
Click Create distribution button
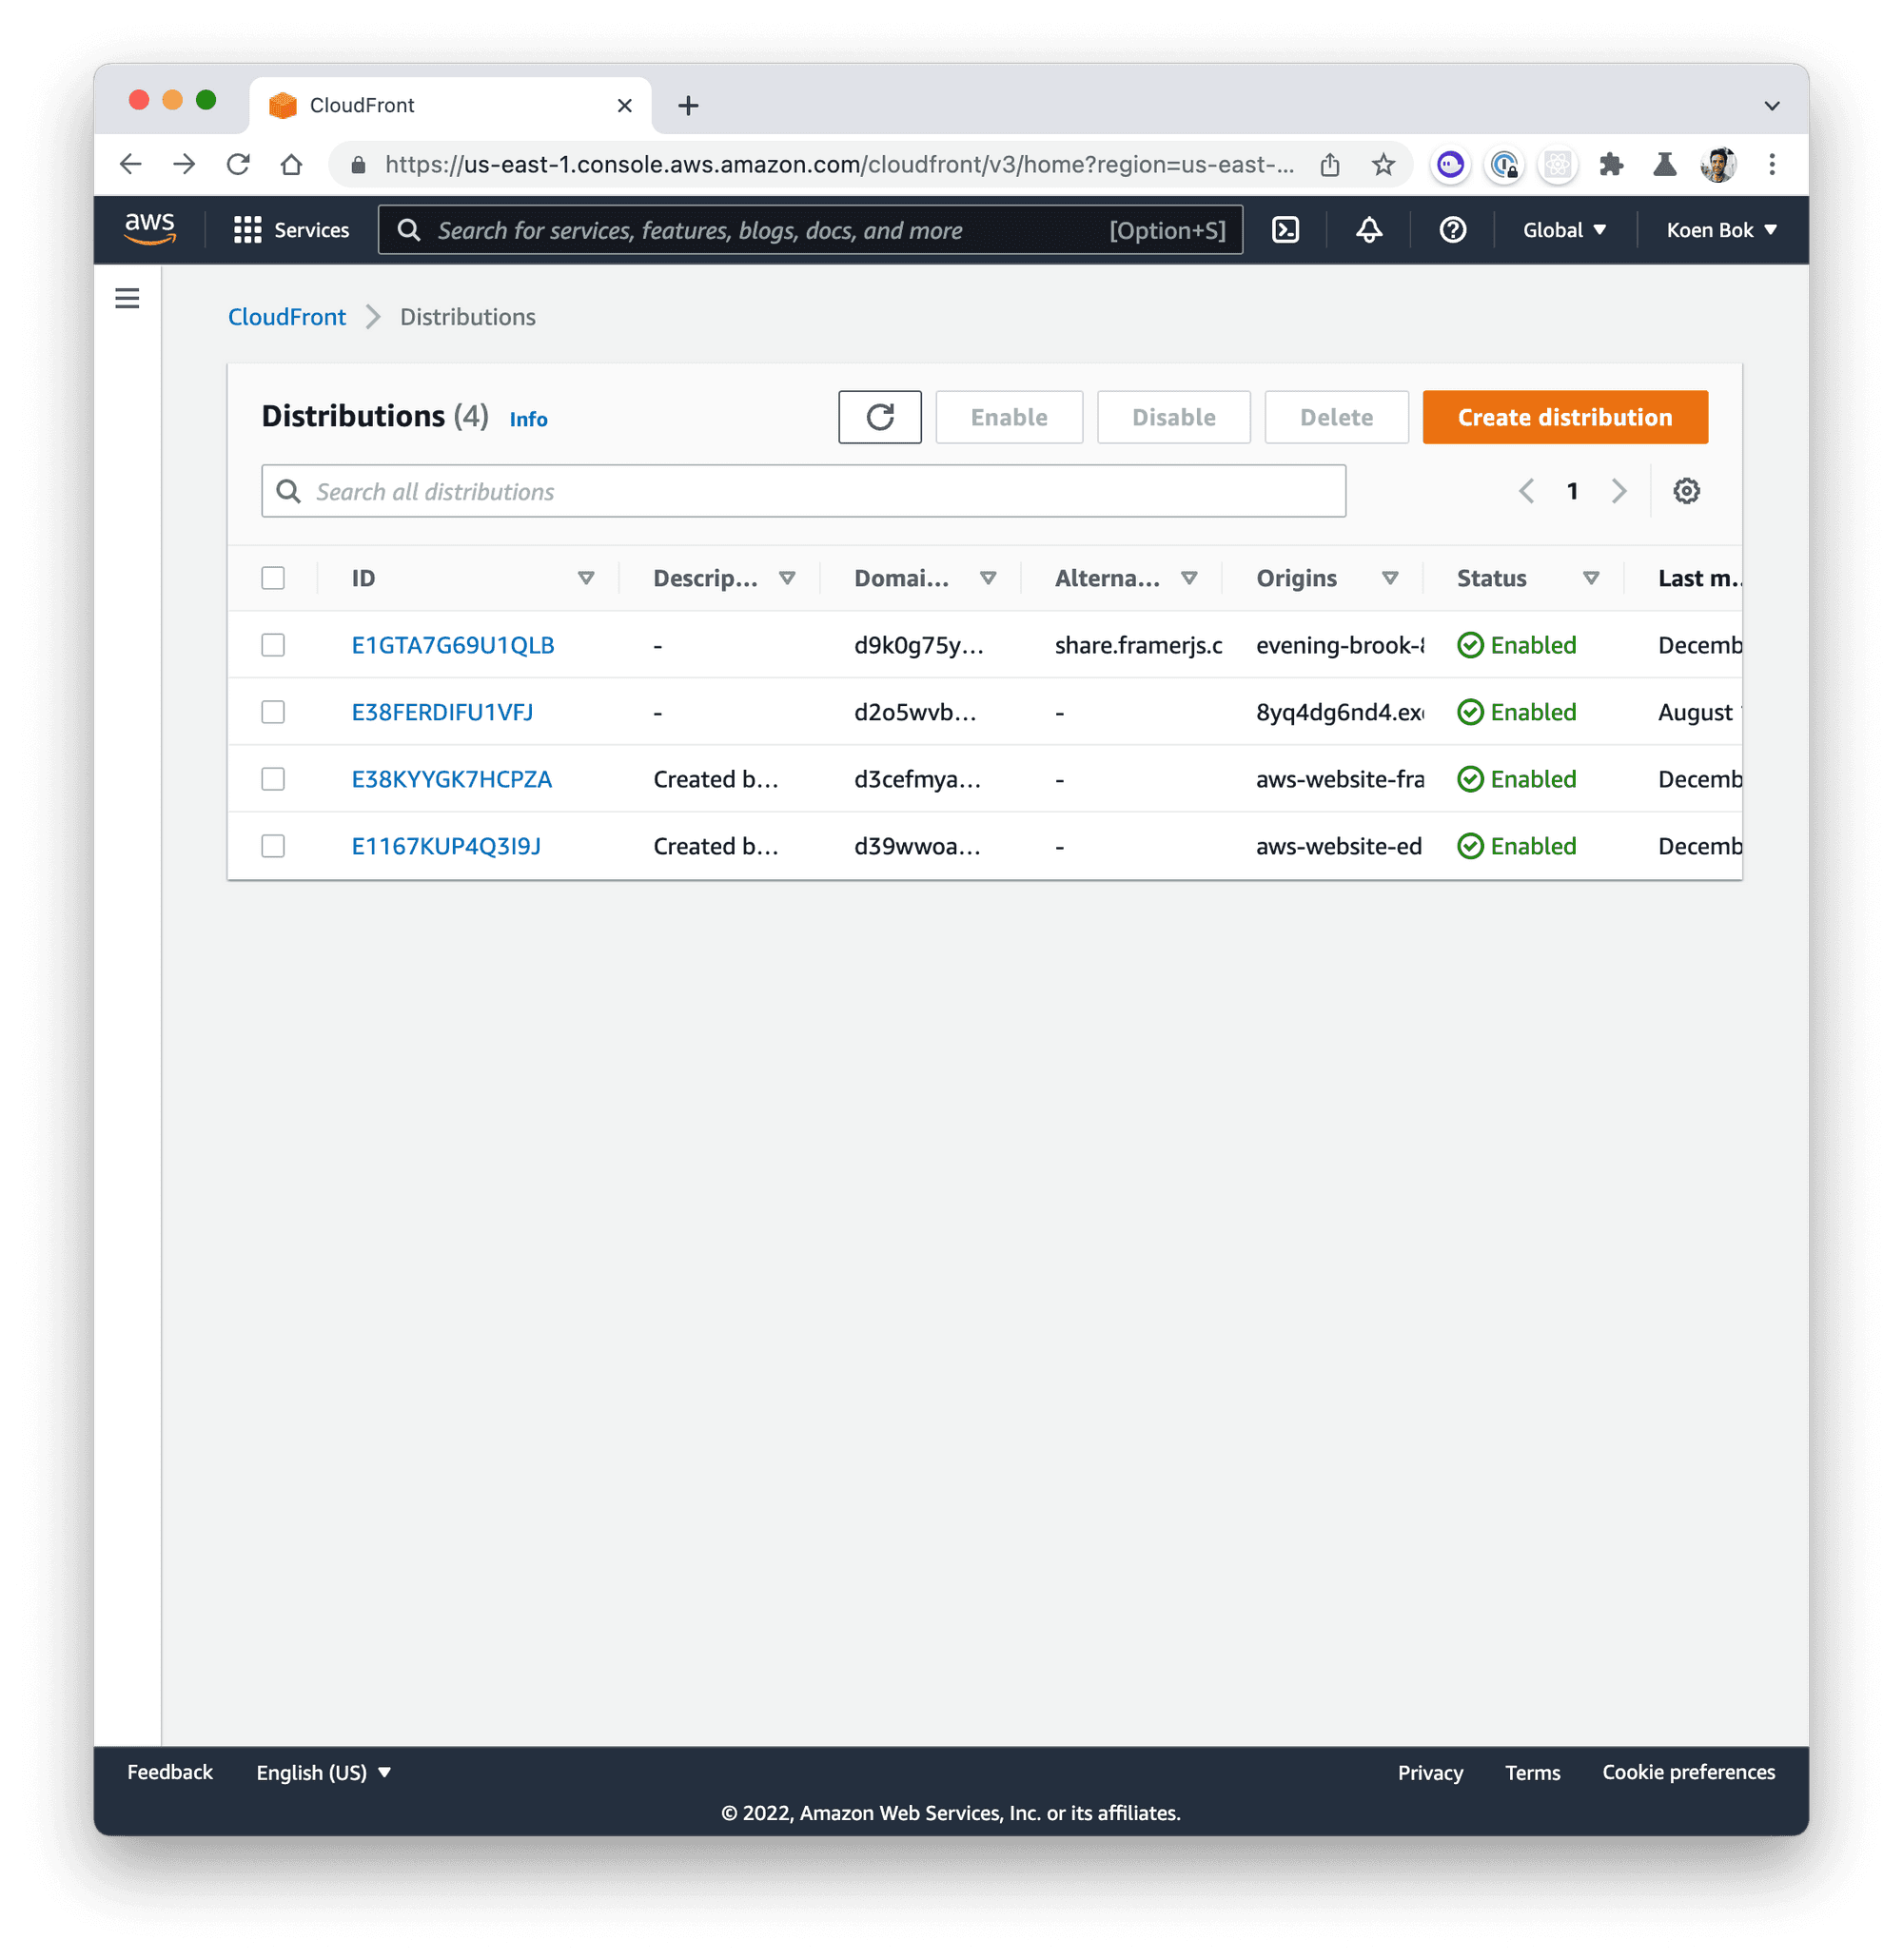click(x=1564, y=417)
